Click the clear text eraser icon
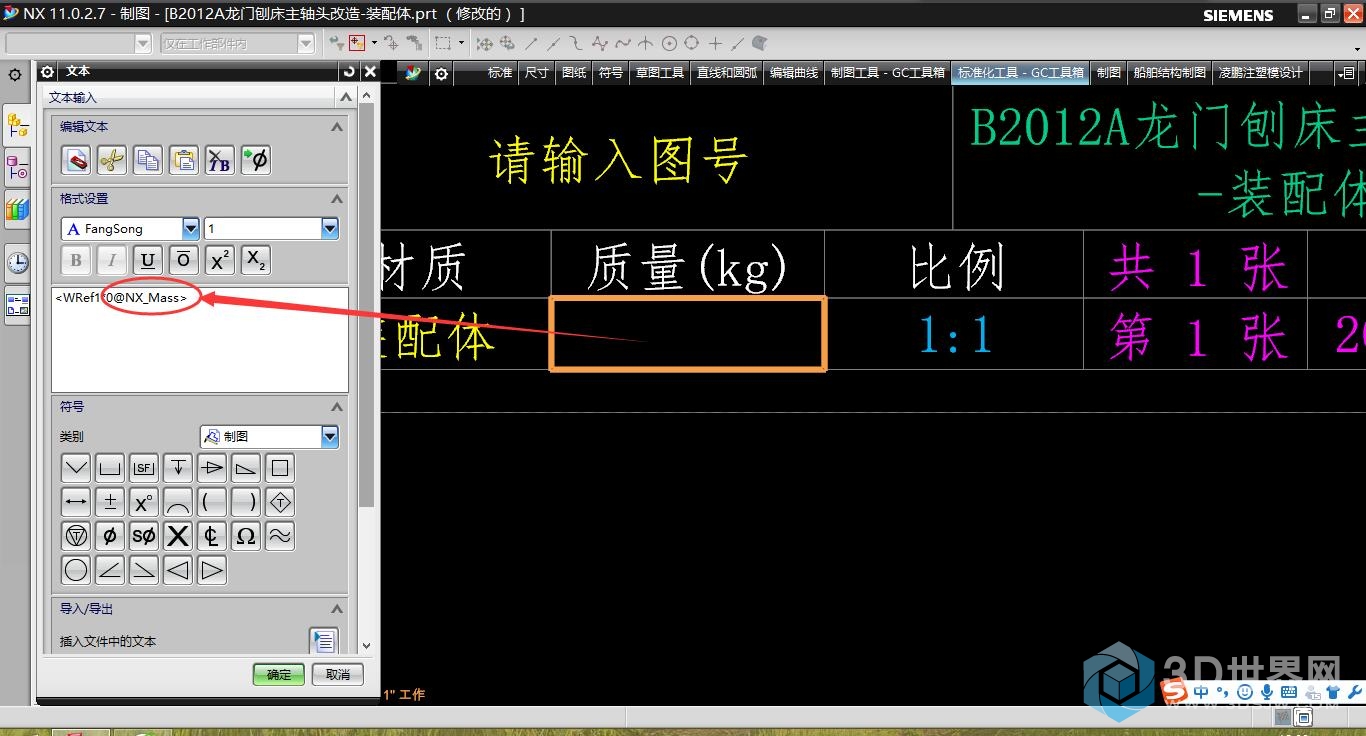This screenshot has height=736, width=1366. [76, 160]
